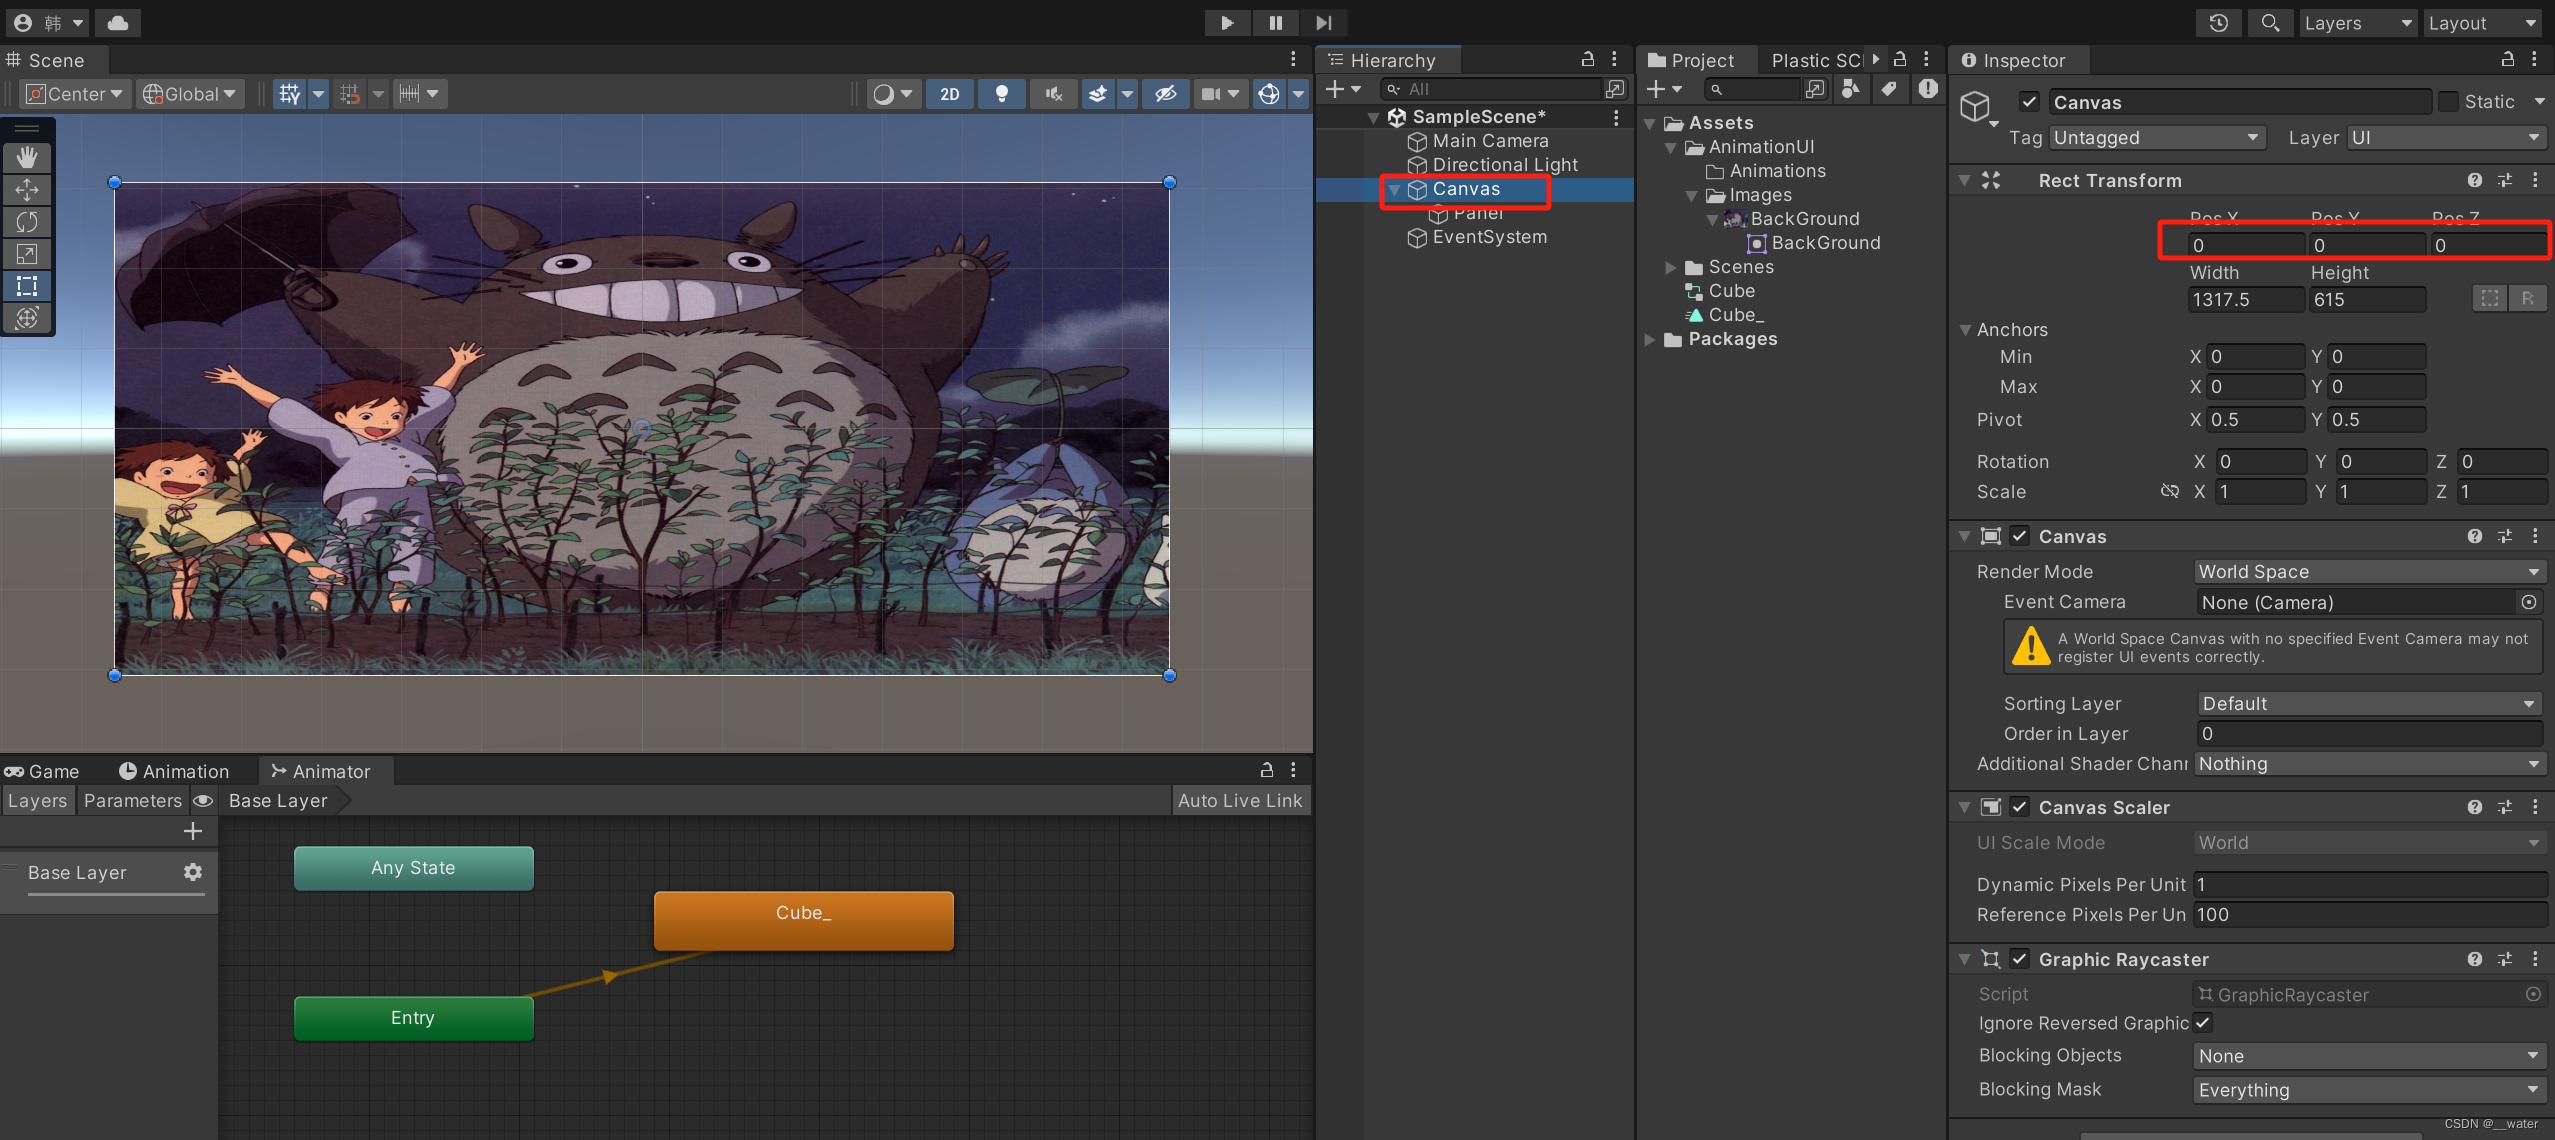
Task: Open the Parameters tab in Animator
Action: 132,800
